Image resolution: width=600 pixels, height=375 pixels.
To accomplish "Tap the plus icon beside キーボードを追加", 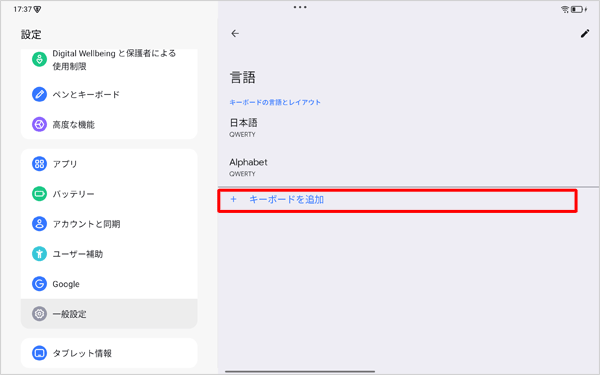I will (233, 199).
